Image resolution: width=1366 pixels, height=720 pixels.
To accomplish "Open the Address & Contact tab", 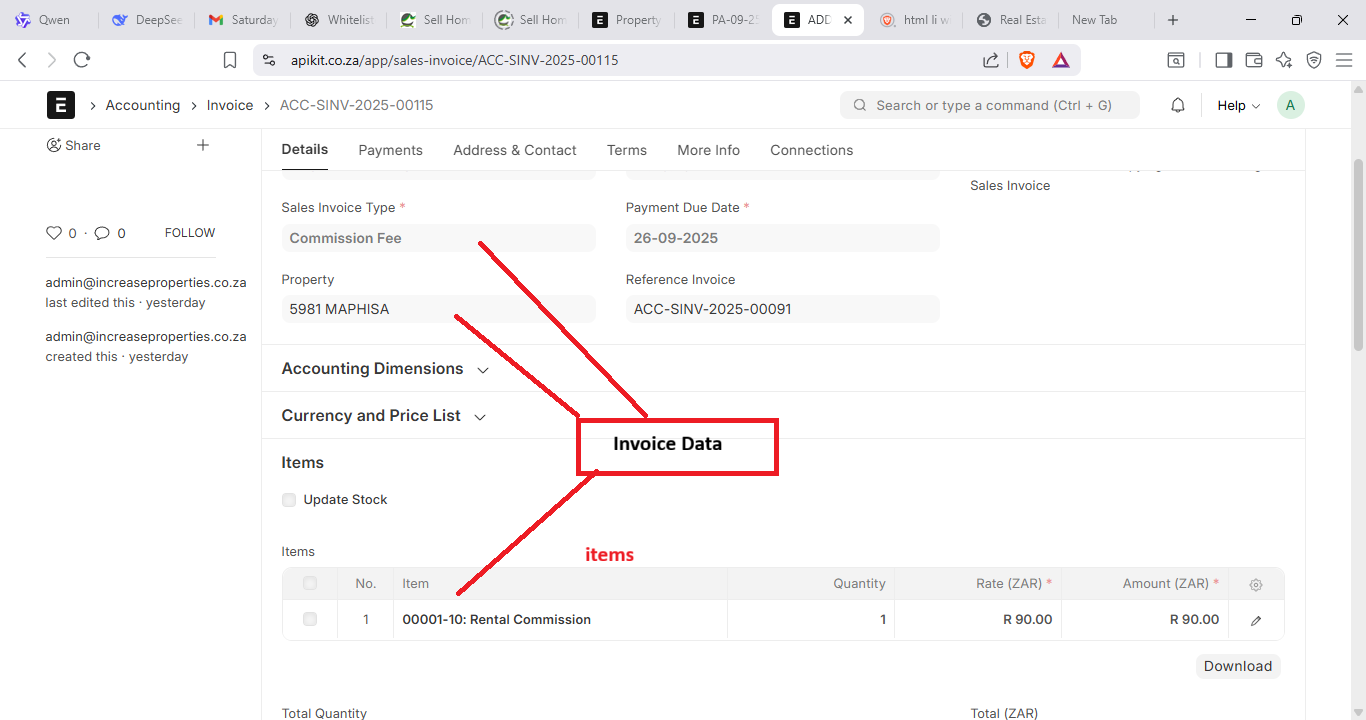I will 514,150.
